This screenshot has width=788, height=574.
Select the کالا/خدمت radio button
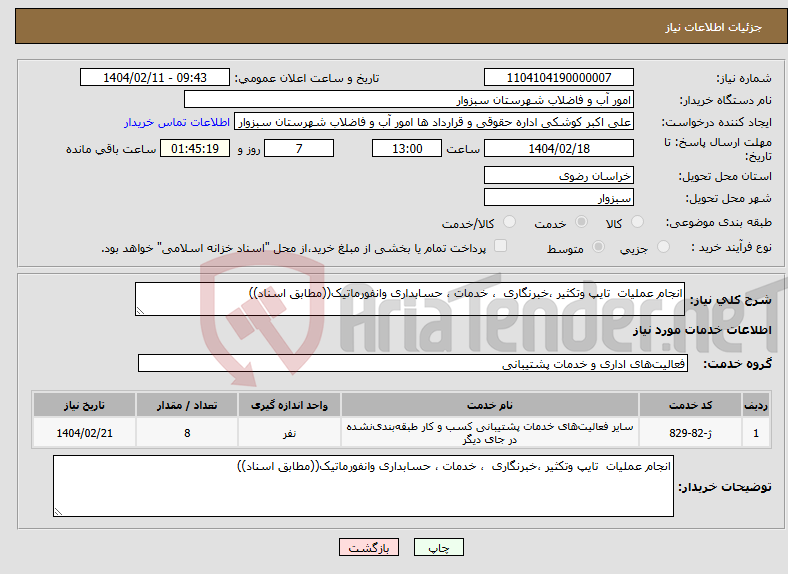(510, 222)
